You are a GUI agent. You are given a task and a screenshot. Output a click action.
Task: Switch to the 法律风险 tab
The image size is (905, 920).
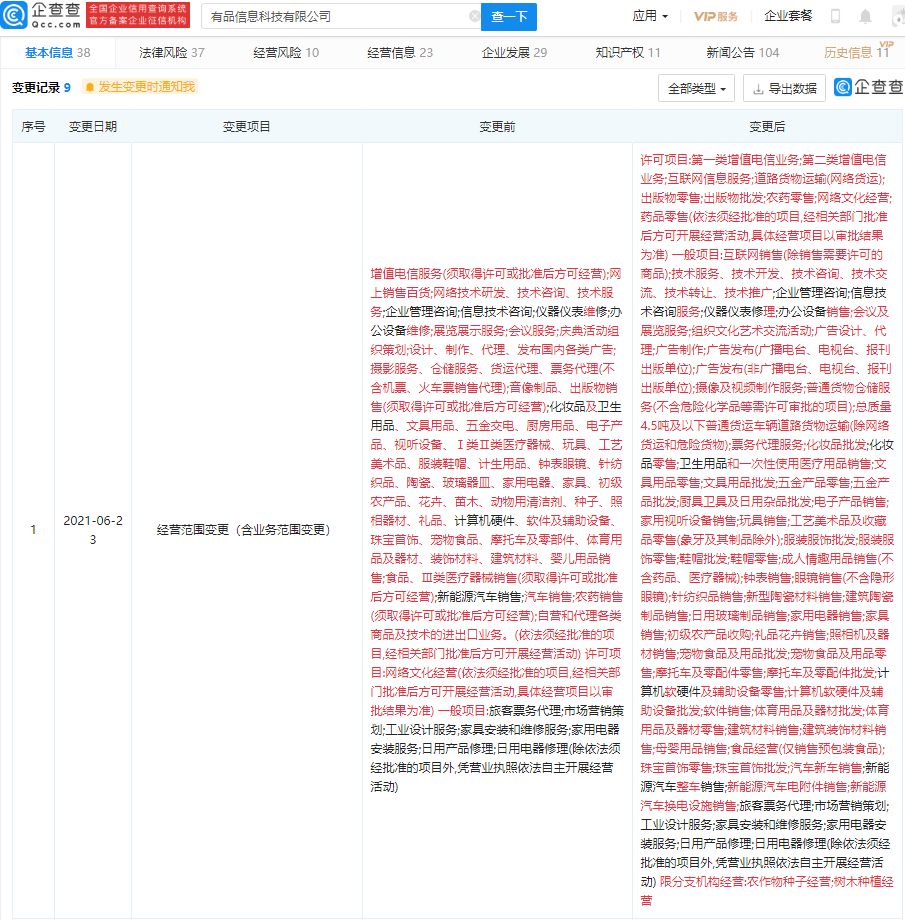click(x=171, y=53)
